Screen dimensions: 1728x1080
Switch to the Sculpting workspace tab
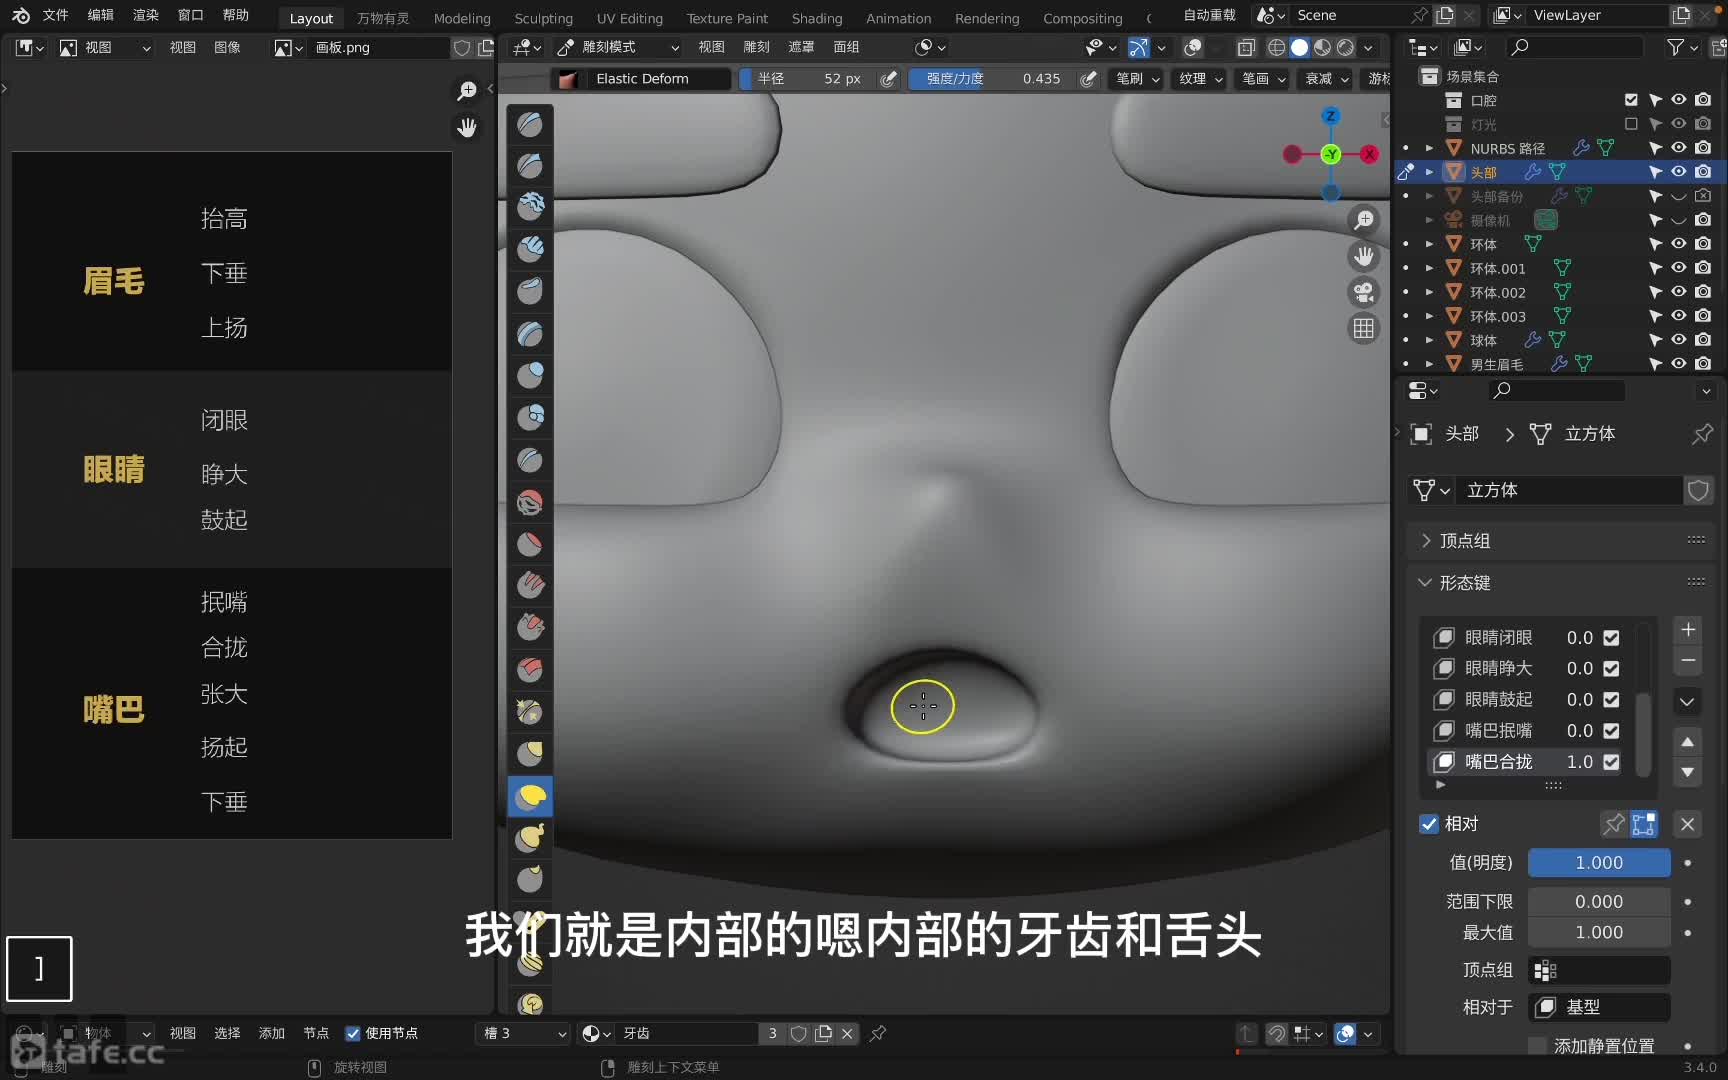pos(543,18)
